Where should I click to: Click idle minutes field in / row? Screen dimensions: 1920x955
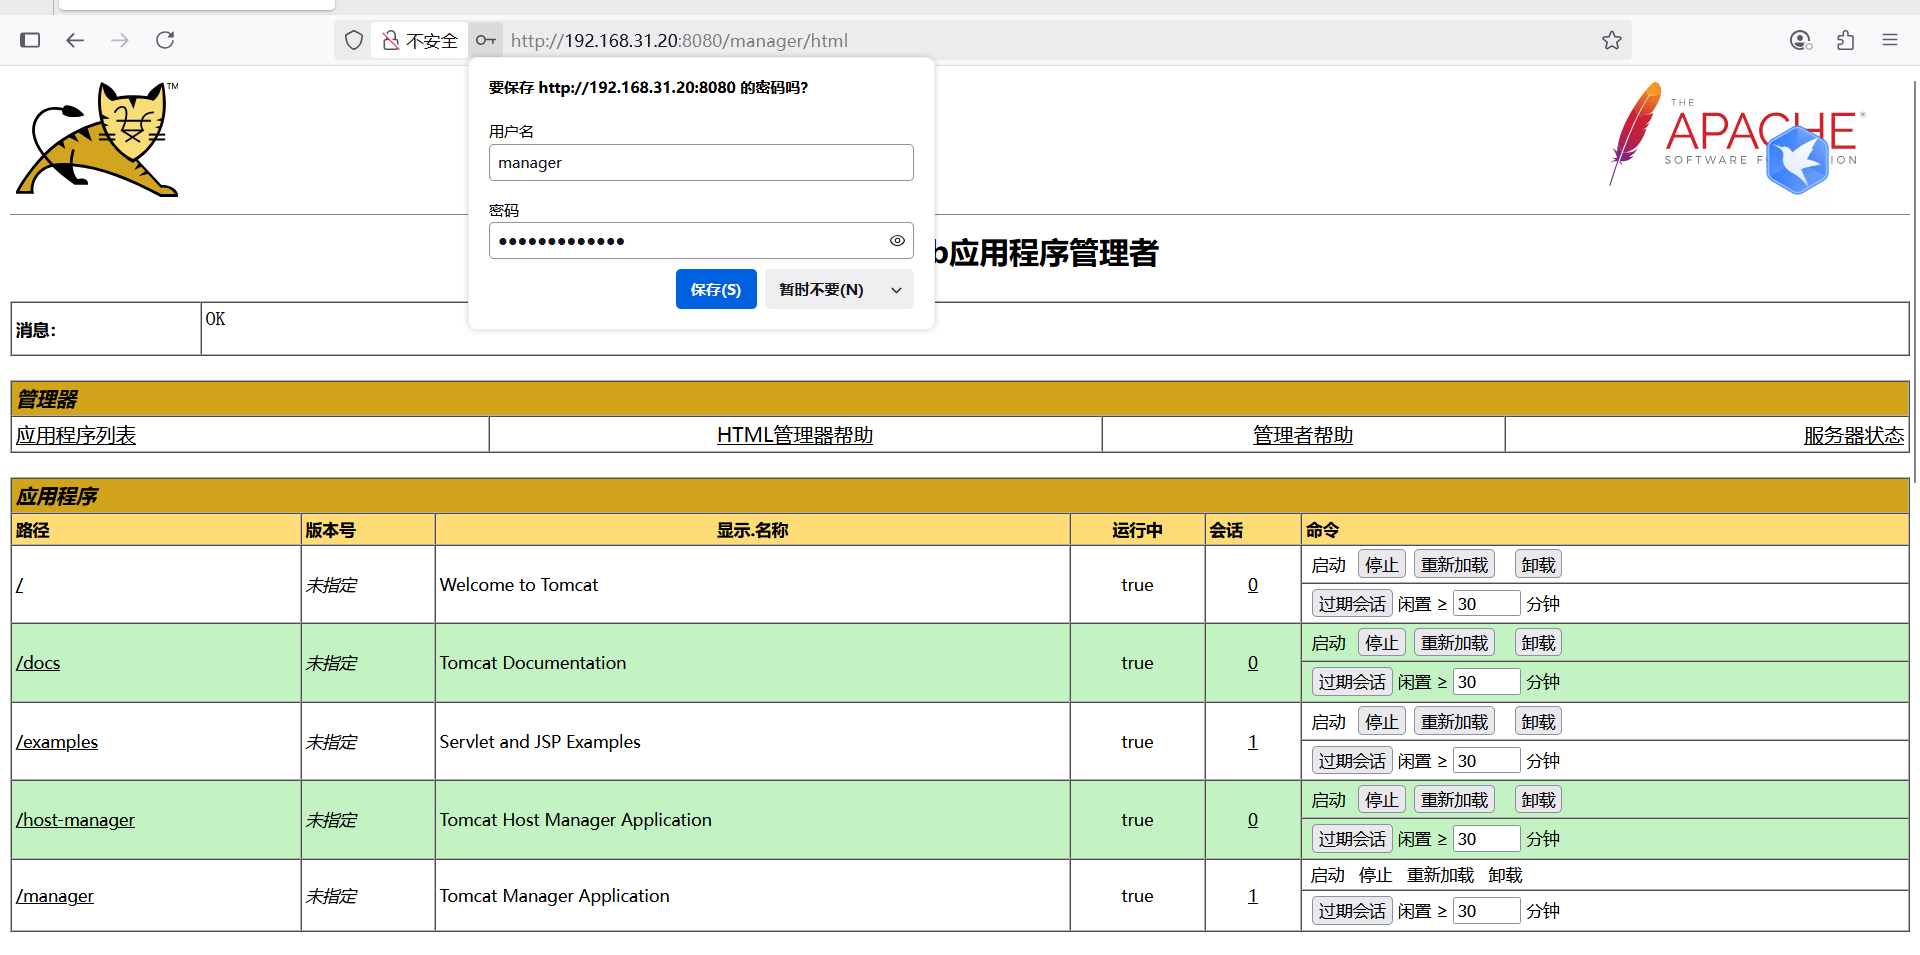tap(1486, 604)
